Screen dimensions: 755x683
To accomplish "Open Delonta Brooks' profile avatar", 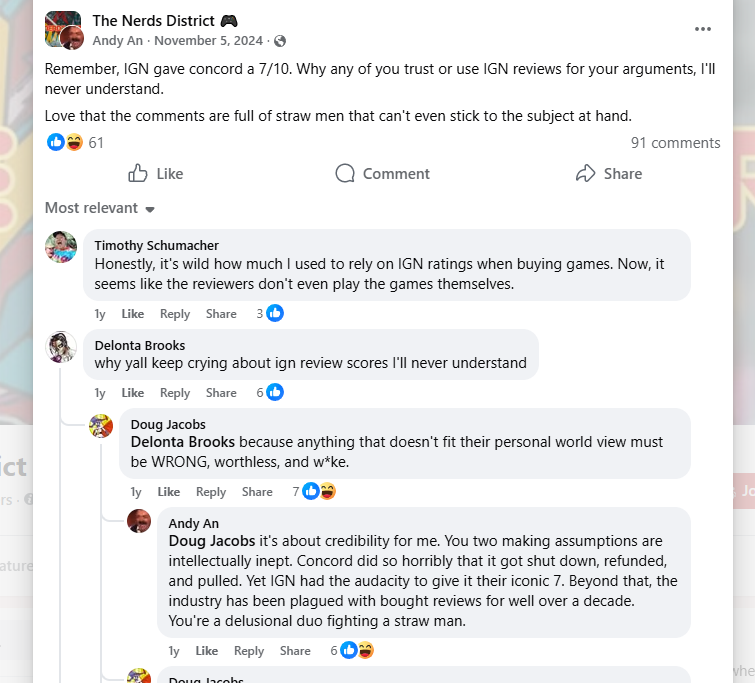I will click(61, 347).
